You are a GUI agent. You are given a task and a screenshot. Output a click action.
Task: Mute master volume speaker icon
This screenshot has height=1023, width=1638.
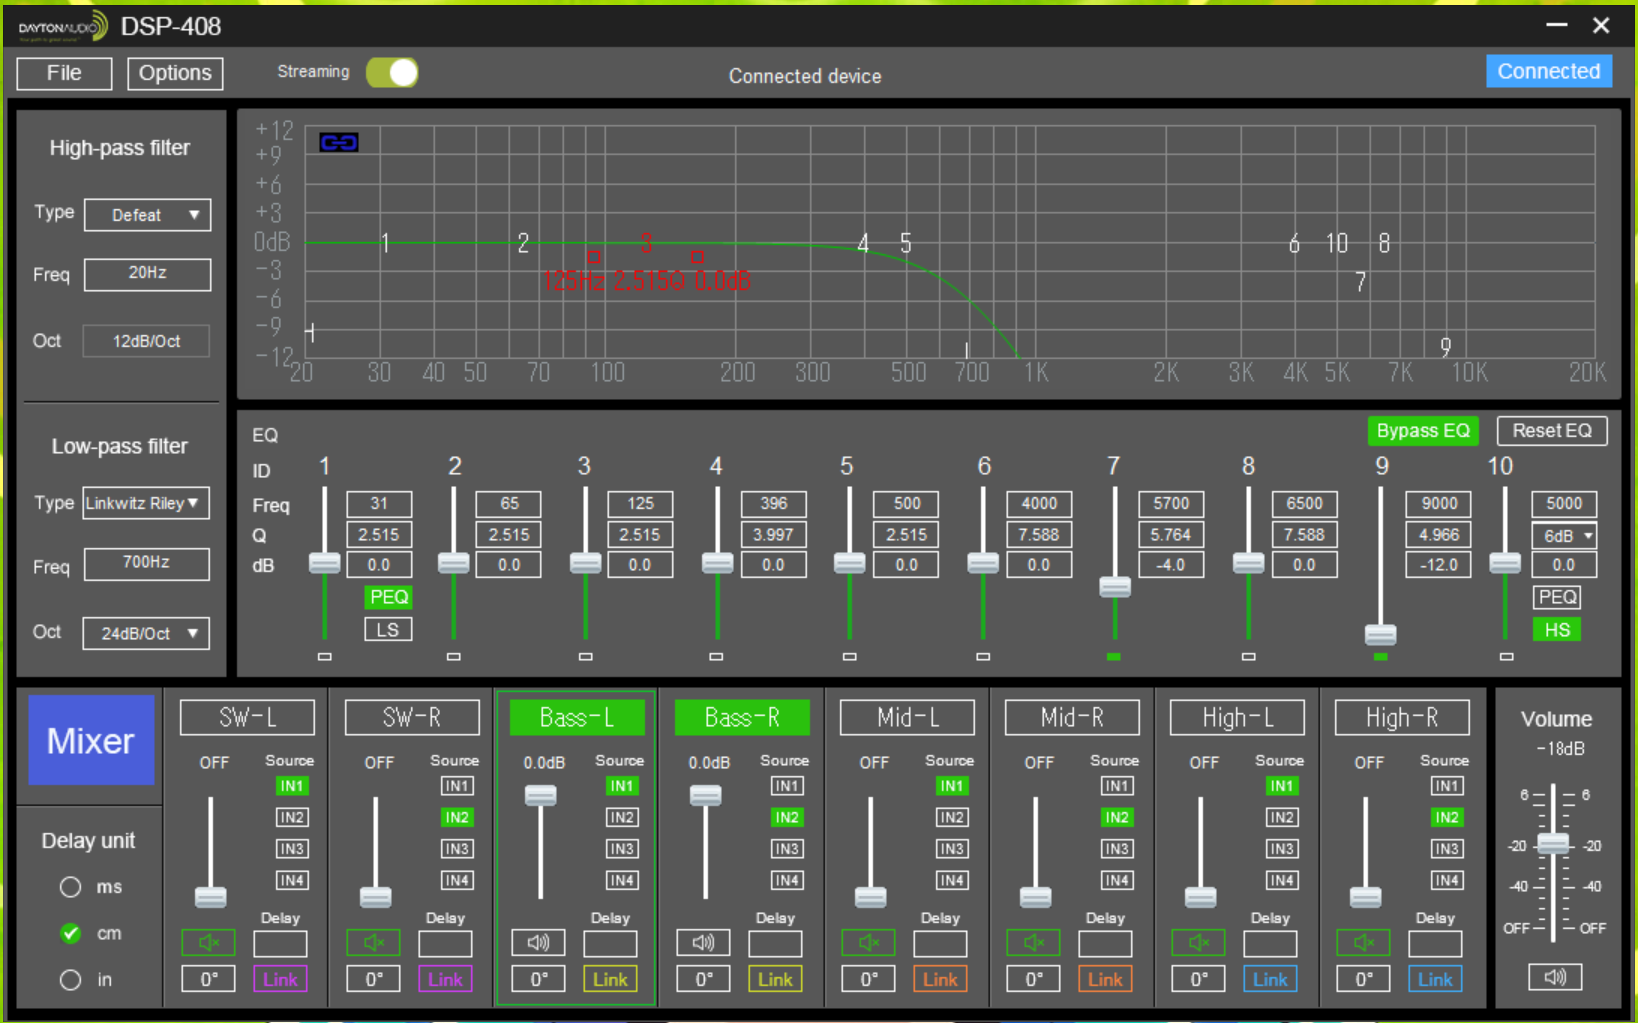click(1555, 977)
